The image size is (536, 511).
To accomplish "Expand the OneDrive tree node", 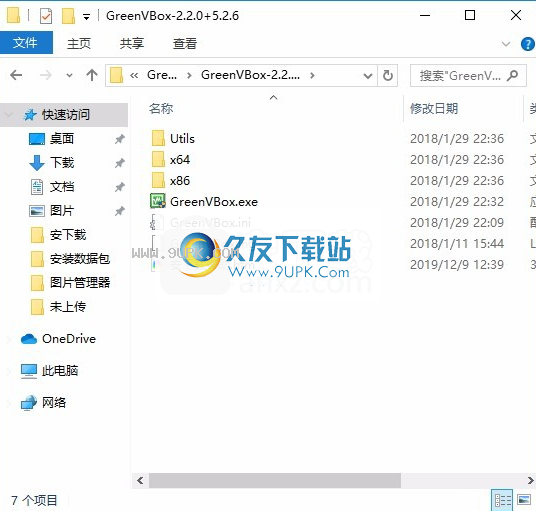I will [9, 339].
